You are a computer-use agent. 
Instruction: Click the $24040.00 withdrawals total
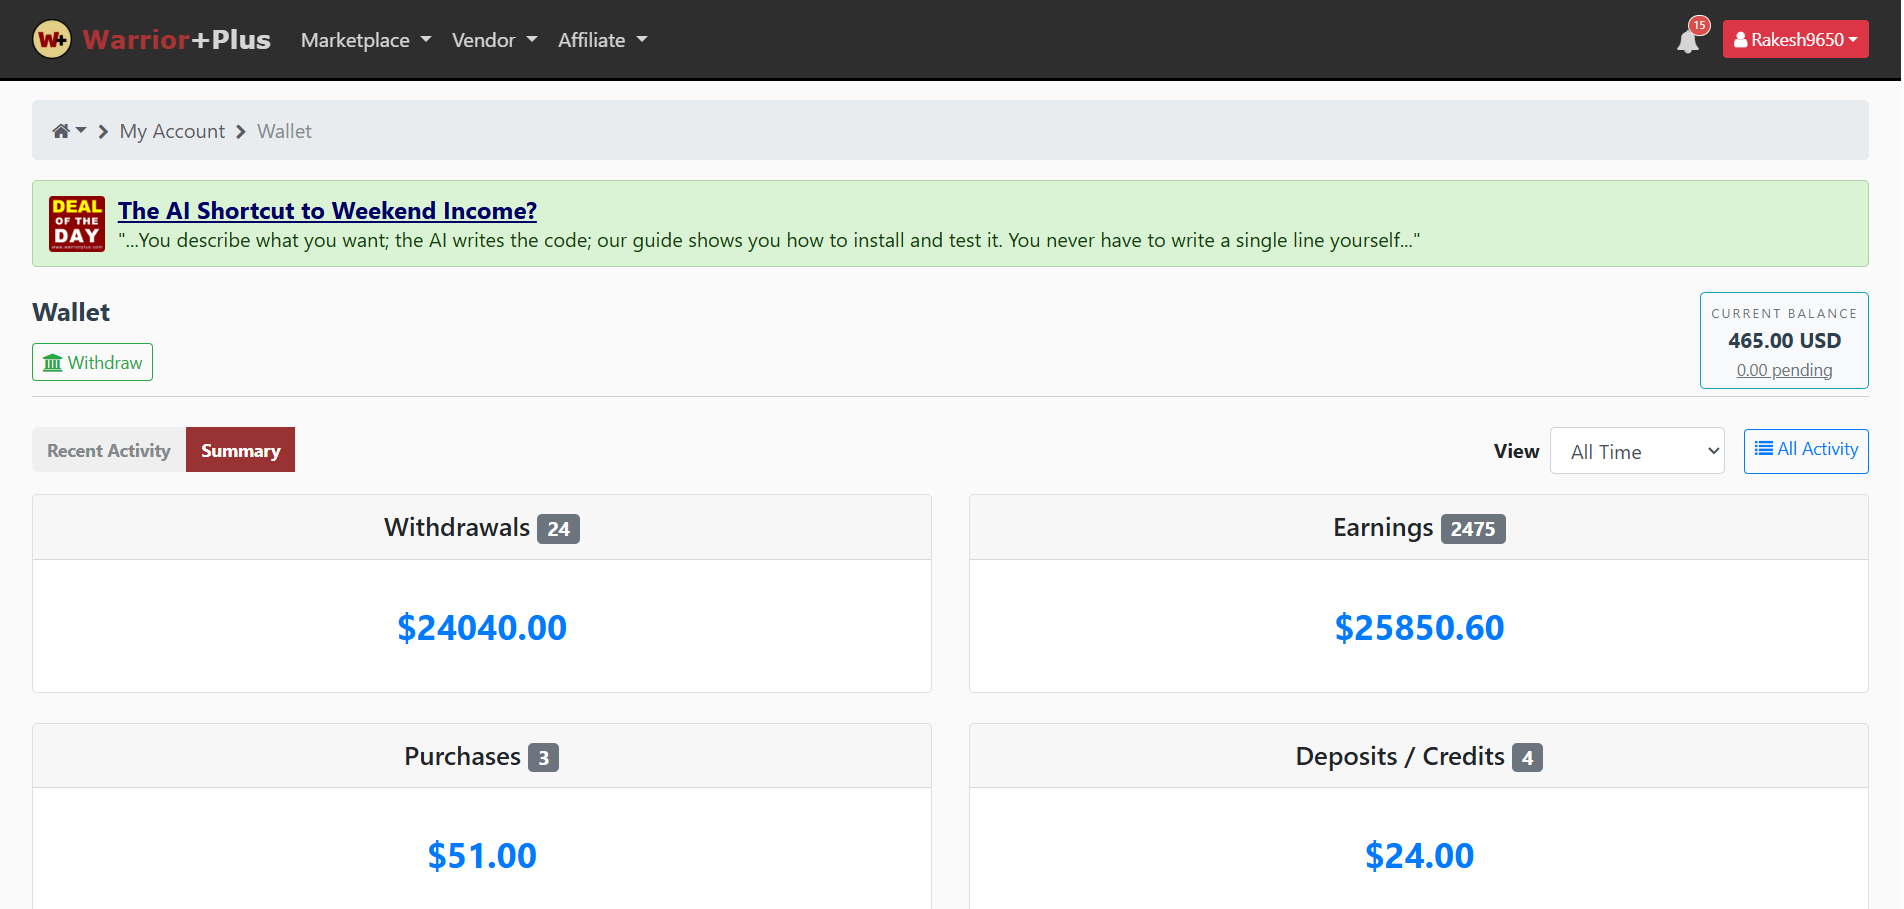point(482,628)
